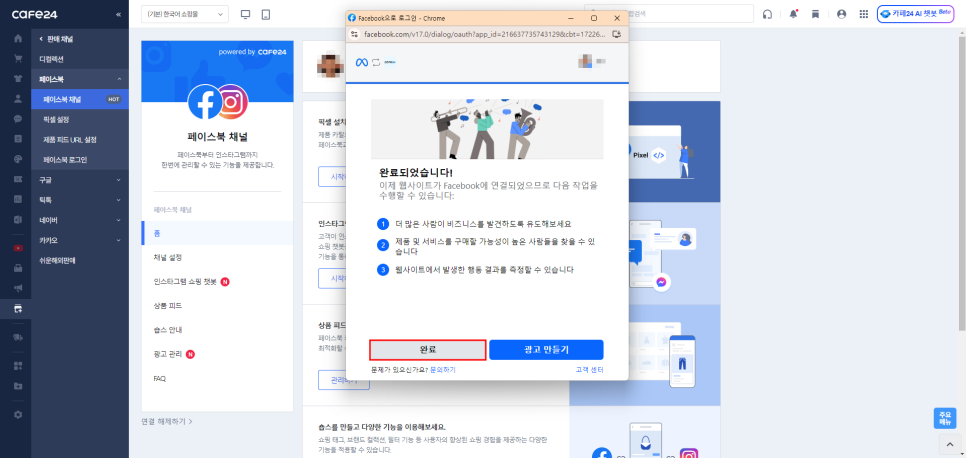Click the 주요 메뉴 floating button
The image size is (966, 458).
coord(945,419)
